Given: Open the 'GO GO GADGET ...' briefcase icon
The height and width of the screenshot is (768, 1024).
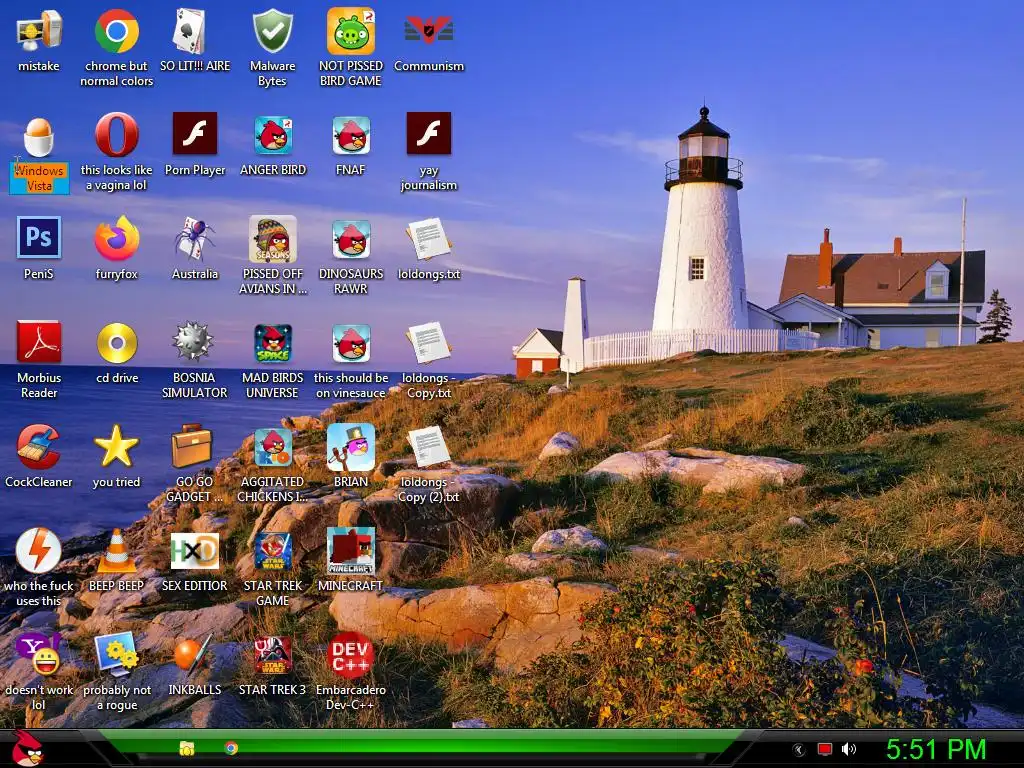Looking at the screenshot, I should point(192,446).
